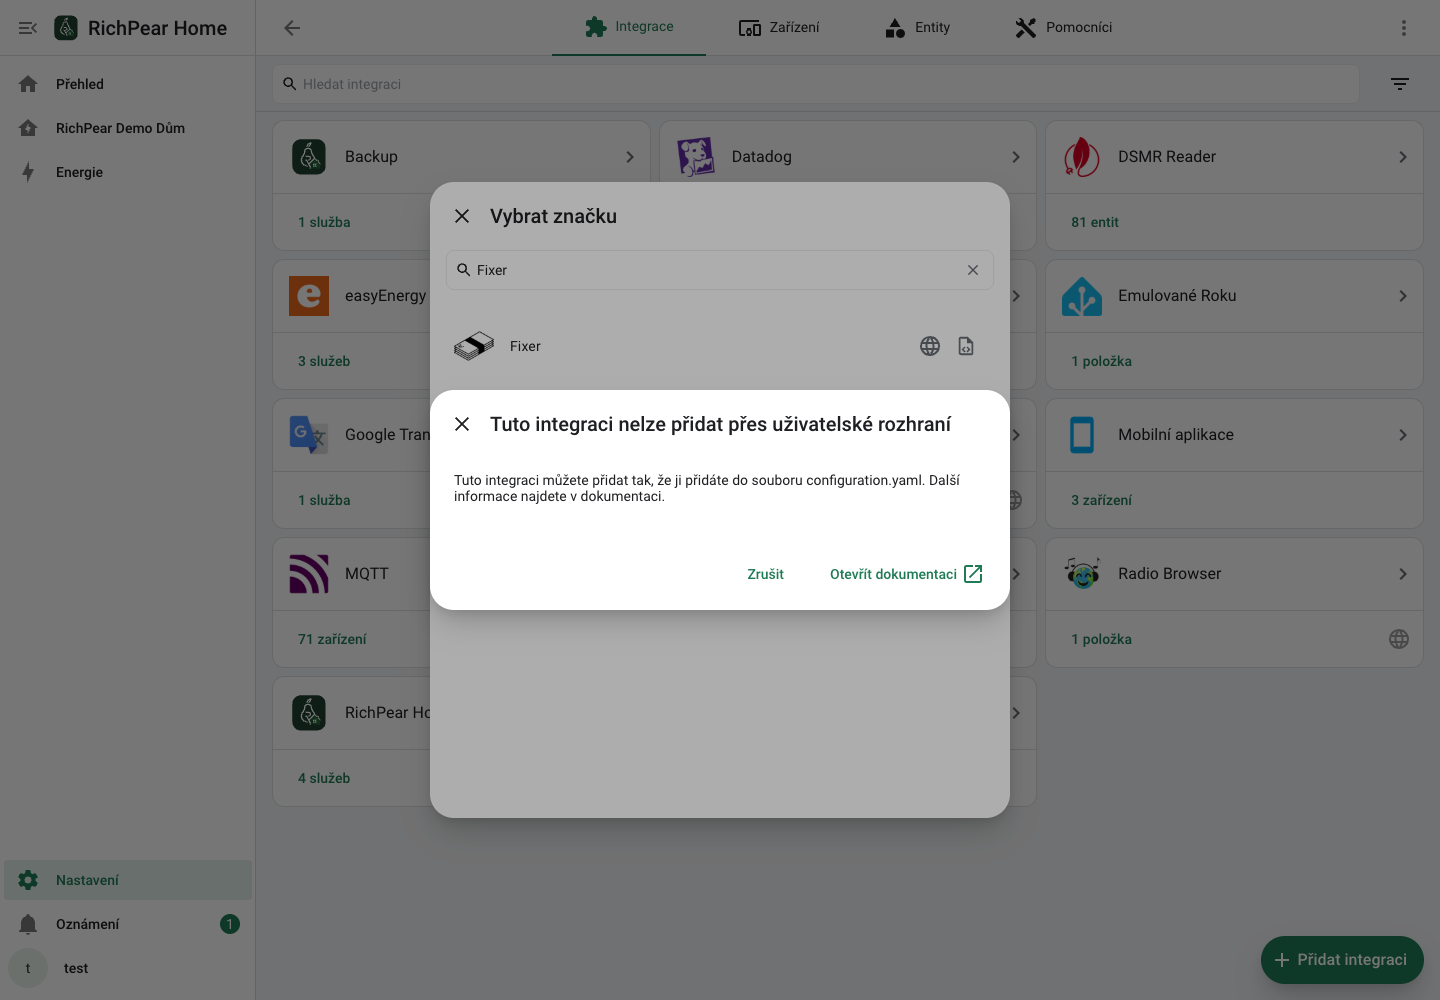Open the Integrace tab
The width and height of the screenshot is (1440, 1000).
click(x=629, y=27)
